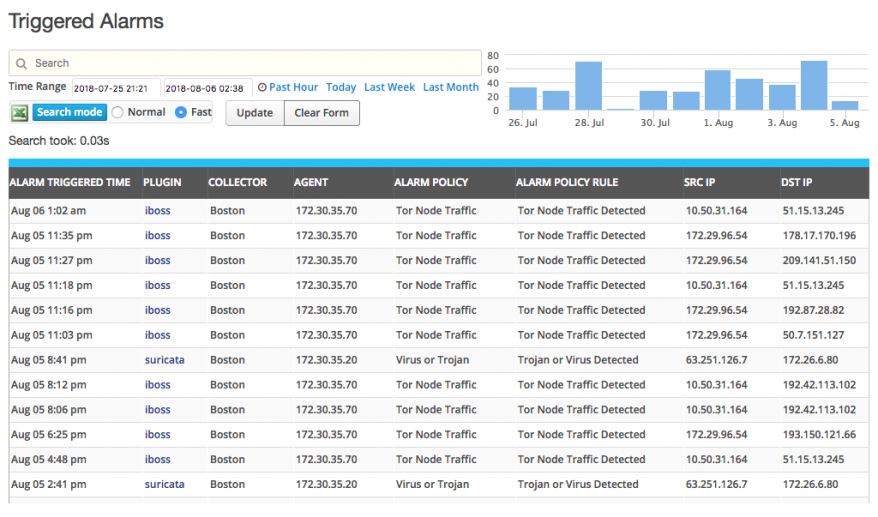This screenshot has width=878, height=517.
Task: Click the 'Aug 05 4:48 pm' time cell
Action: pyautogui.click(x=49, y=459)
